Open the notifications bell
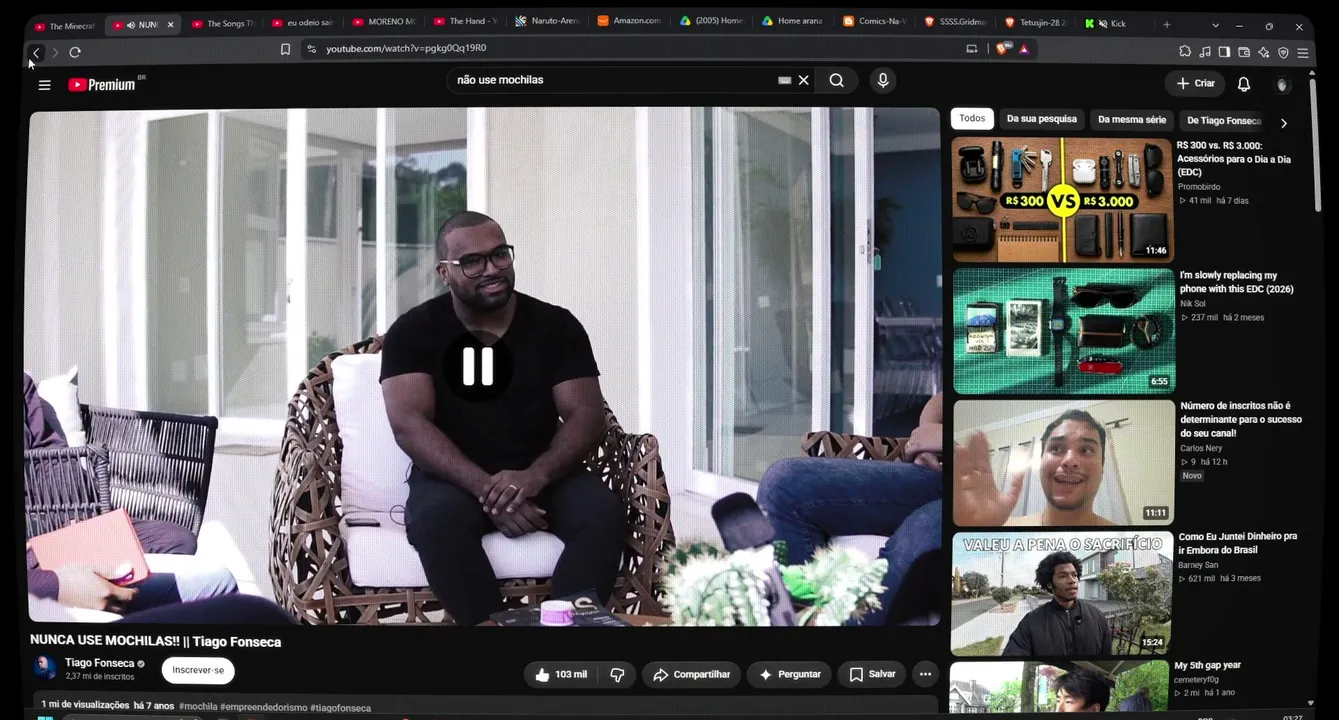Viewport: 1339px width, 720px height. tap(1244, 84)
